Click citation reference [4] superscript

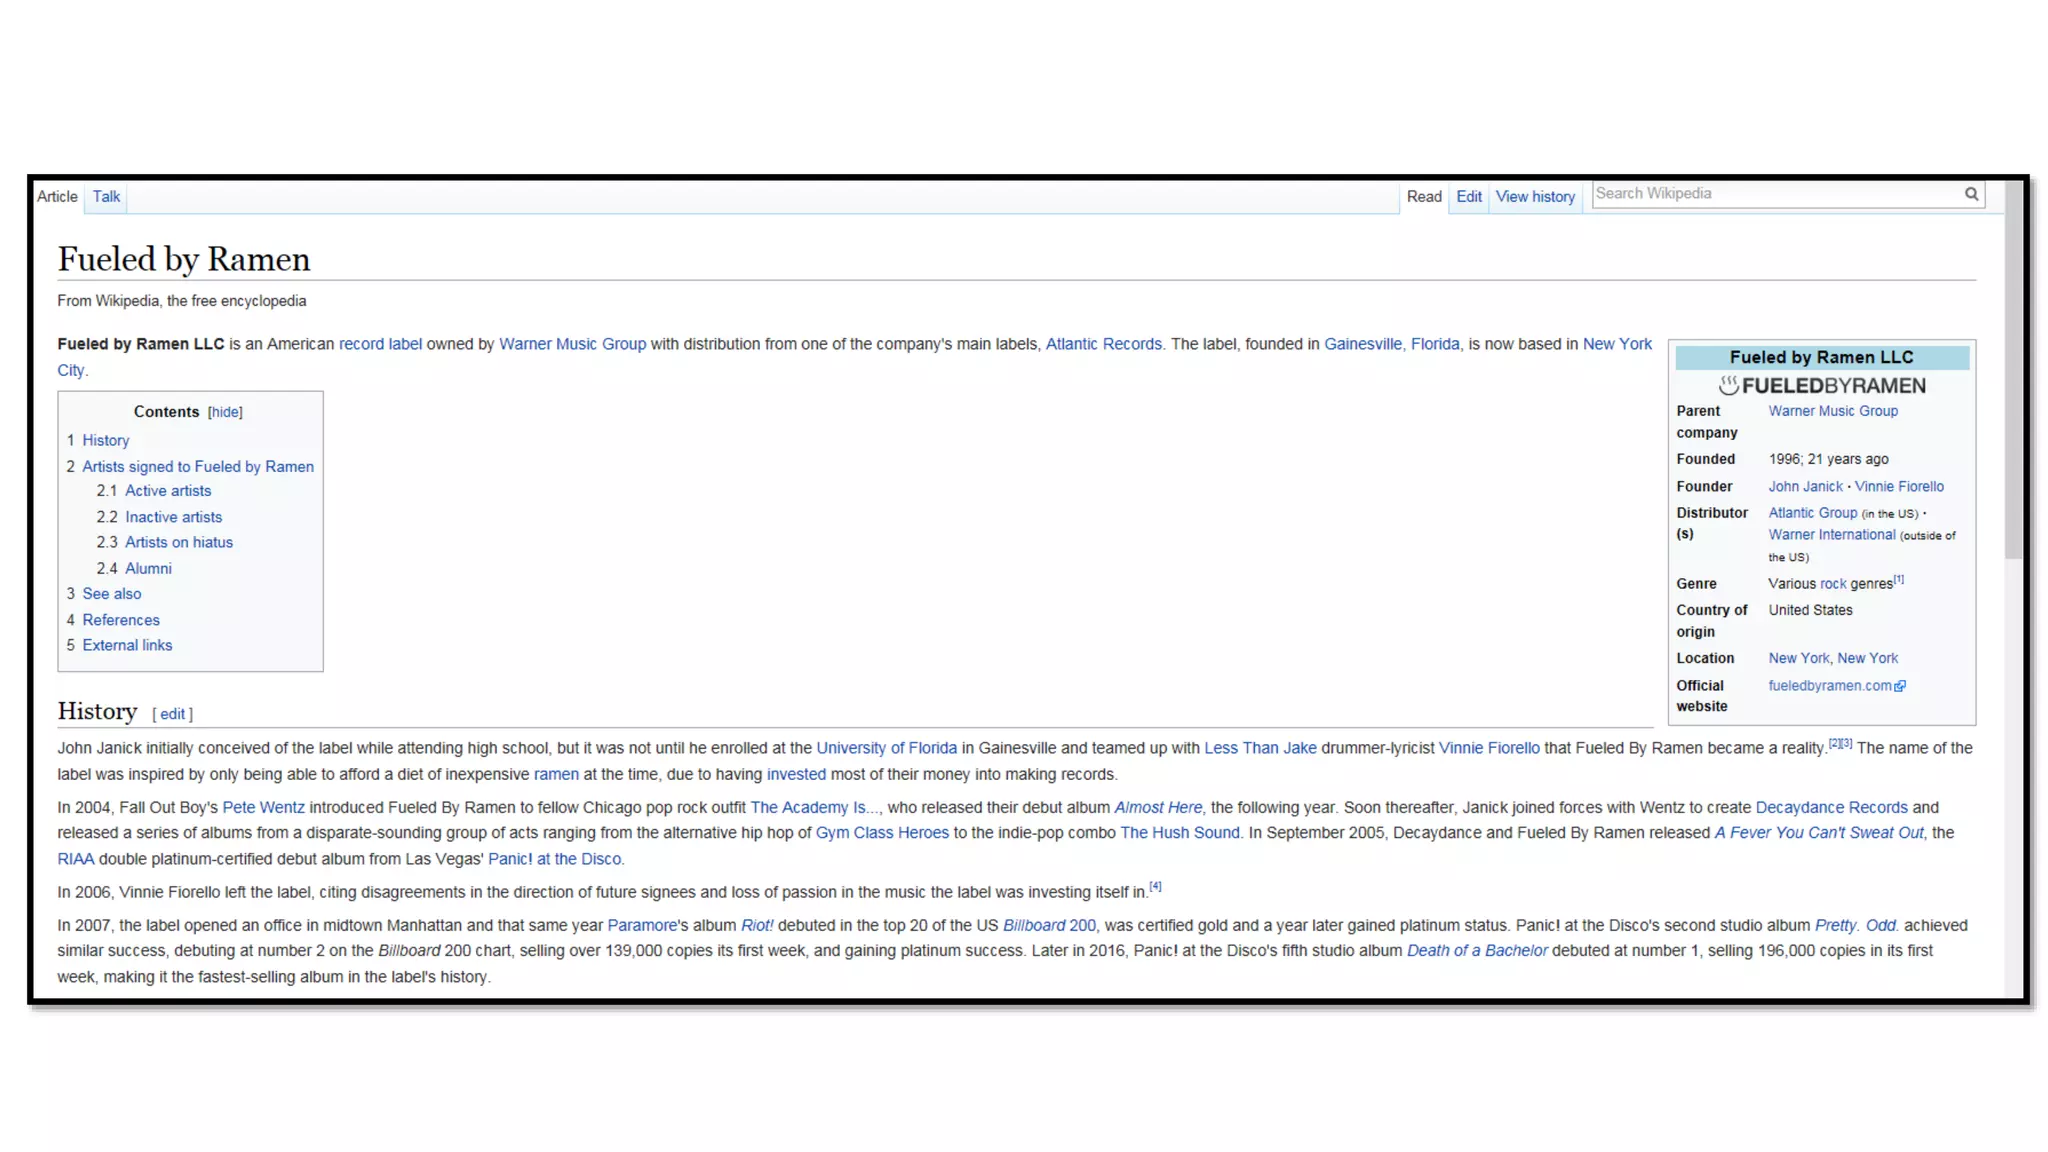point(1155,887)
